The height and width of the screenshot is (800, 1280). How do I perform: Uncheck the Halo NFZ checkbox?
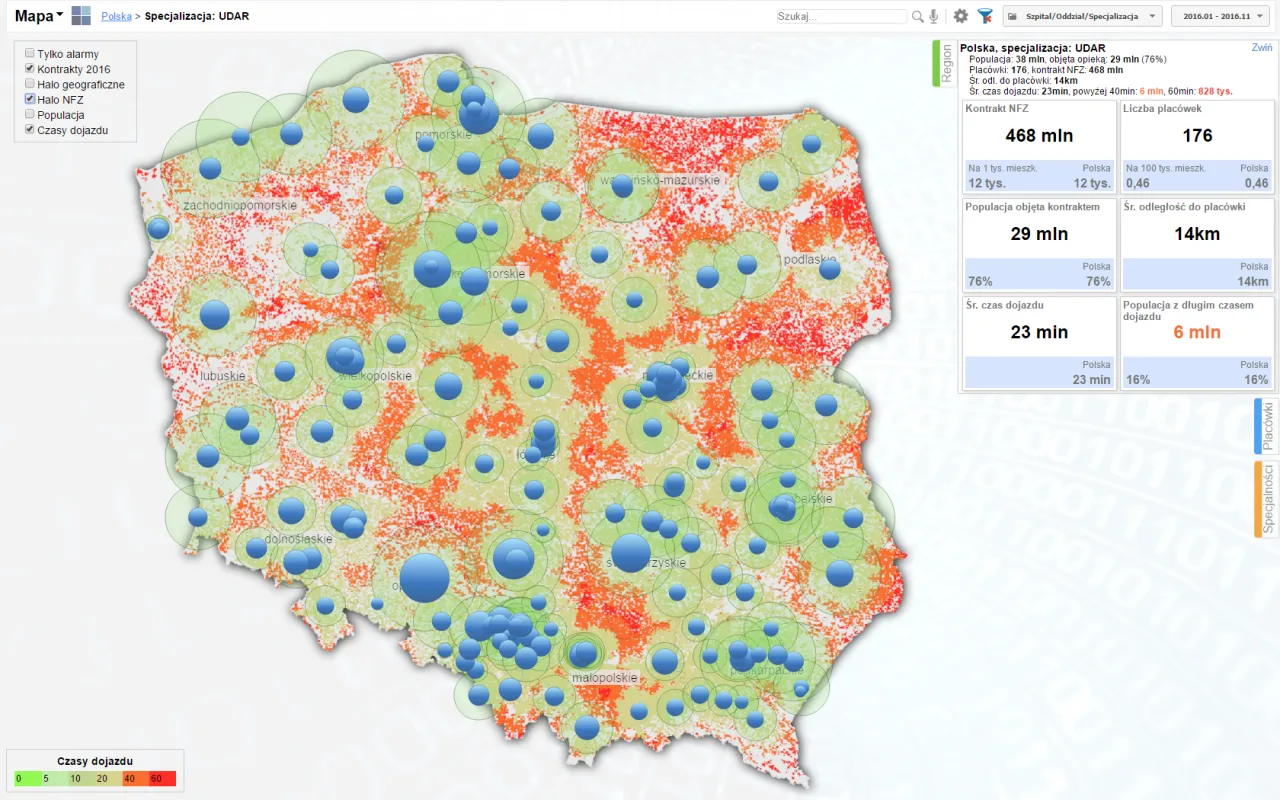click(x=29, y=99)
